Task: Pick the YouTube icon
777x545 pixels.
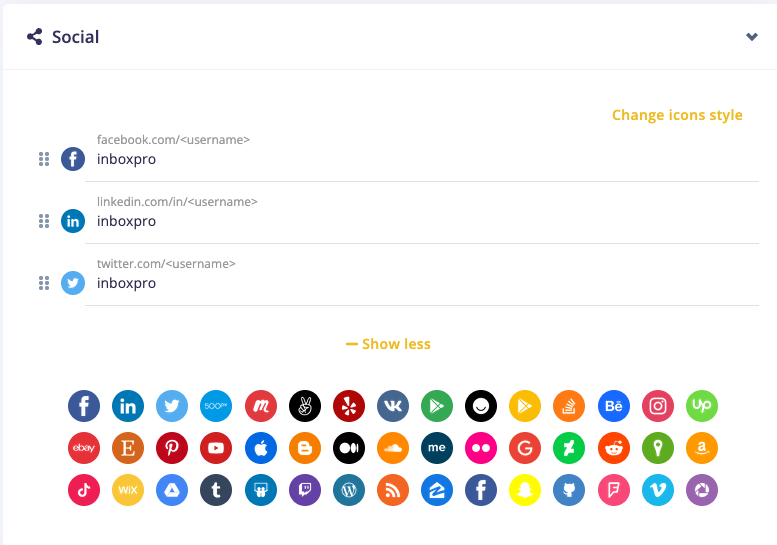Action: tap(217, 448)
